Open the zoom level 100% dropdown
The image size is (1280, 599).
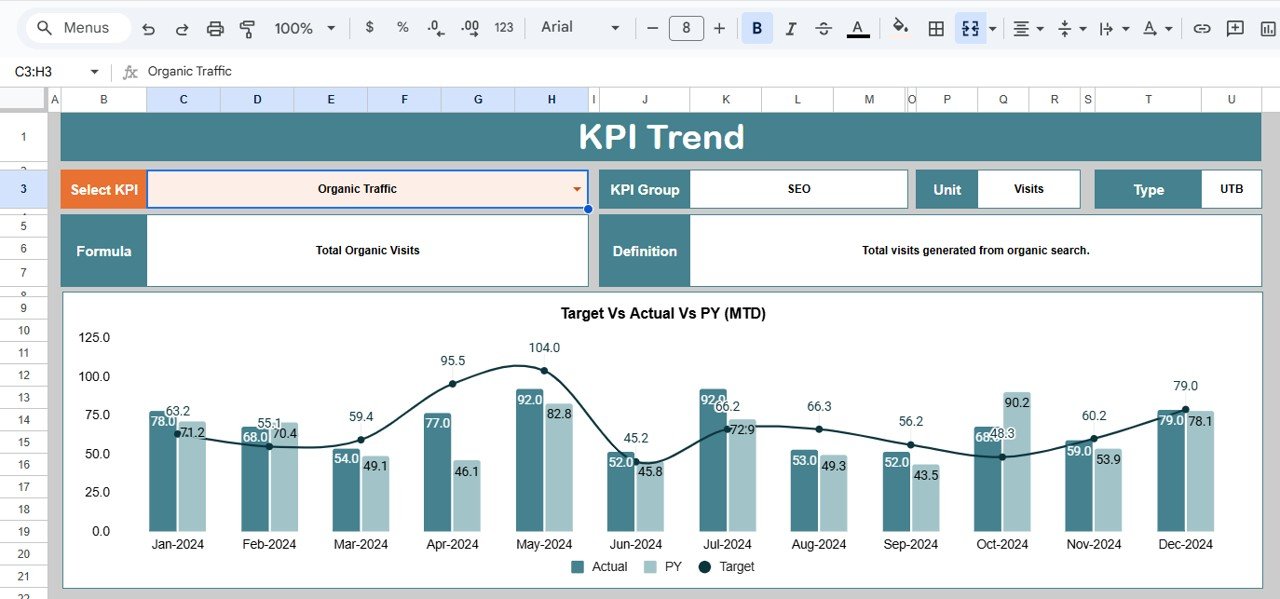click(304, 29)
